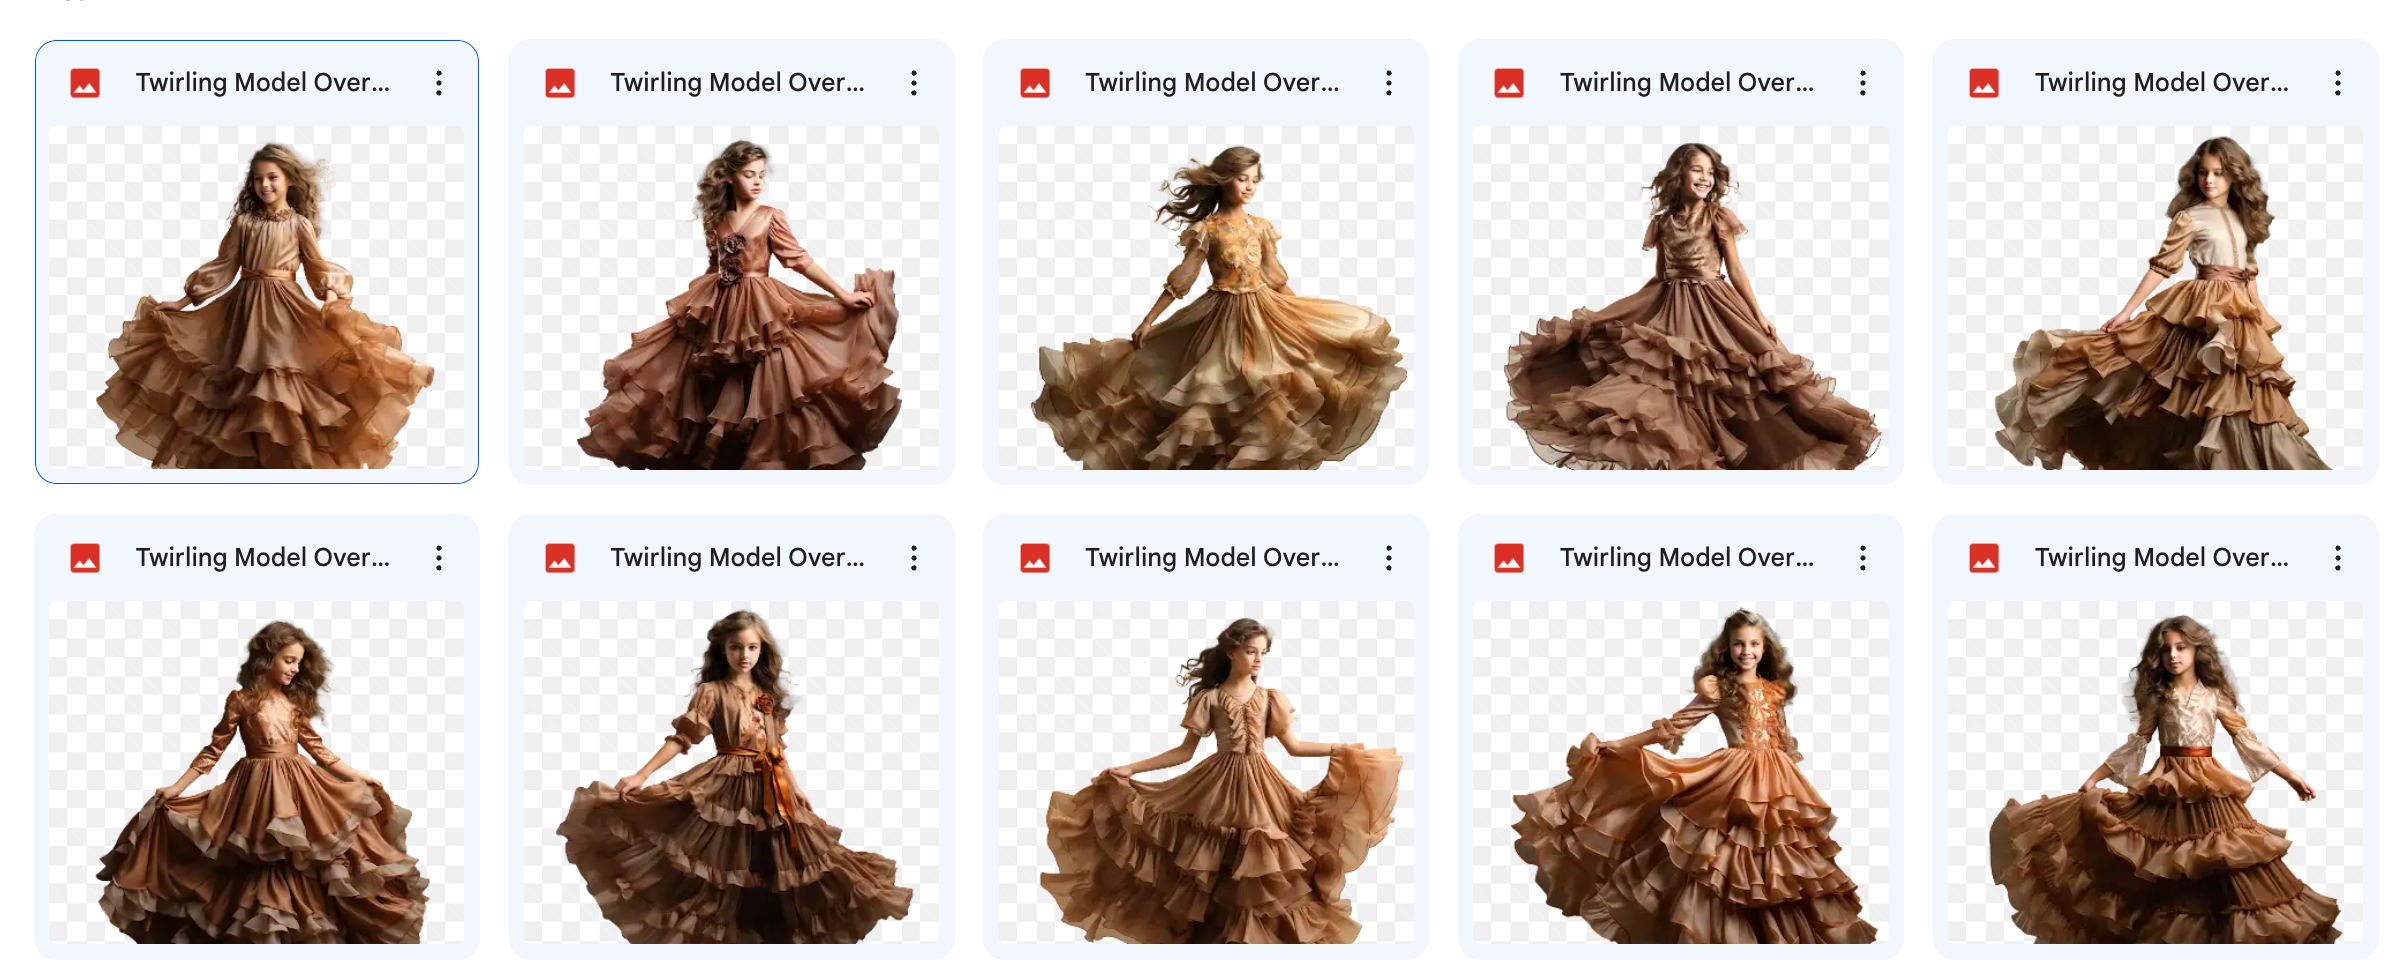Click the image file icon on the first card
The width and height of the screenshot is (2394, 972).
[x=85, y=83]
